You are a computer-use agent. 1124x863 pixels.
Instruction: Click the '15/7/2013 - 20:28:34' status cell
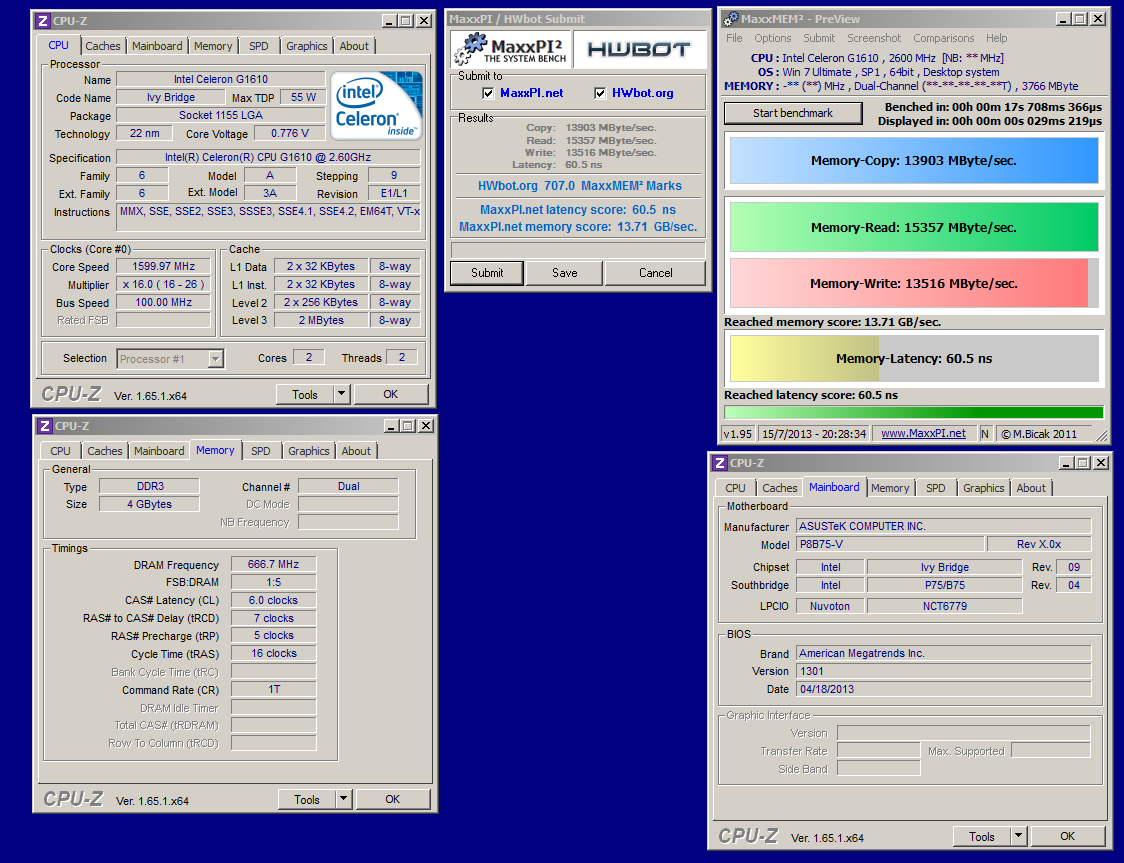pos(814,434)
